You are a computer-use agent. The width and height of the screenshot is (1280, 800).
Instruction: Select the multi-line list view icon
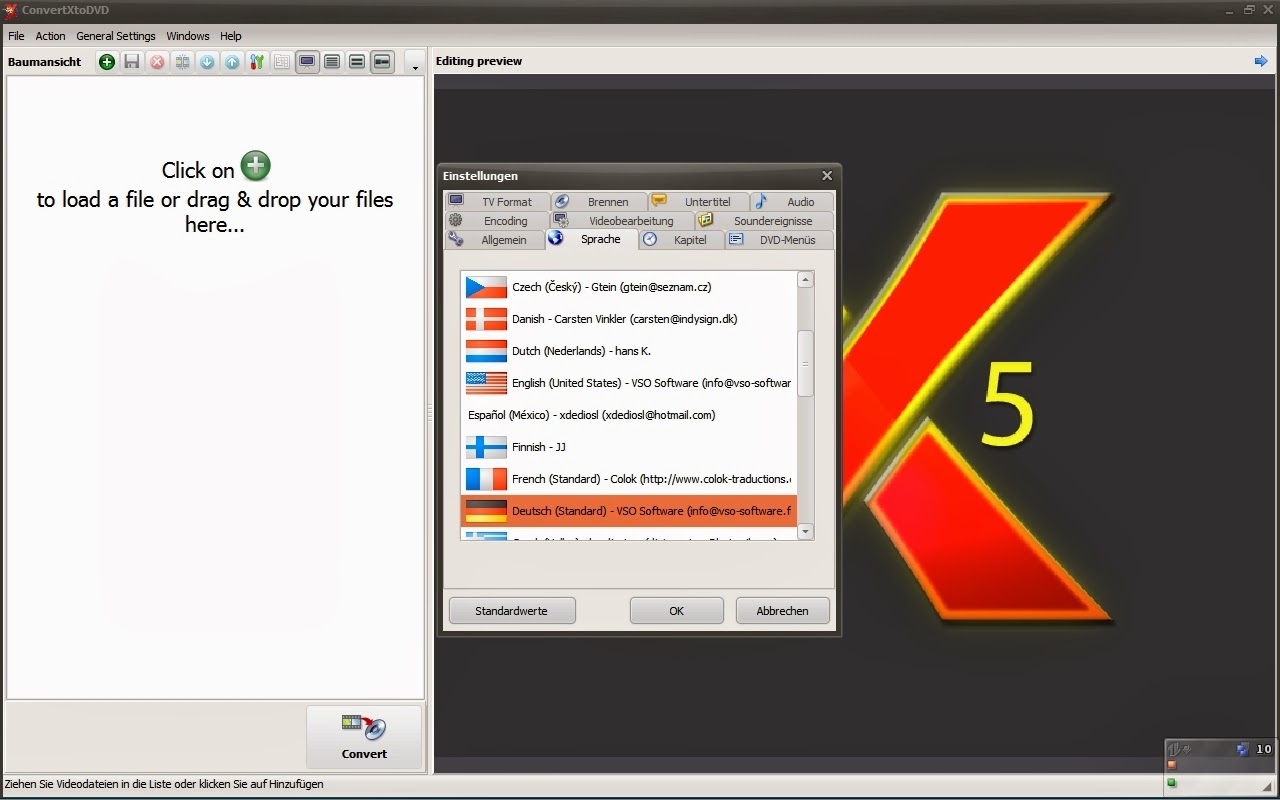point(332,62)
